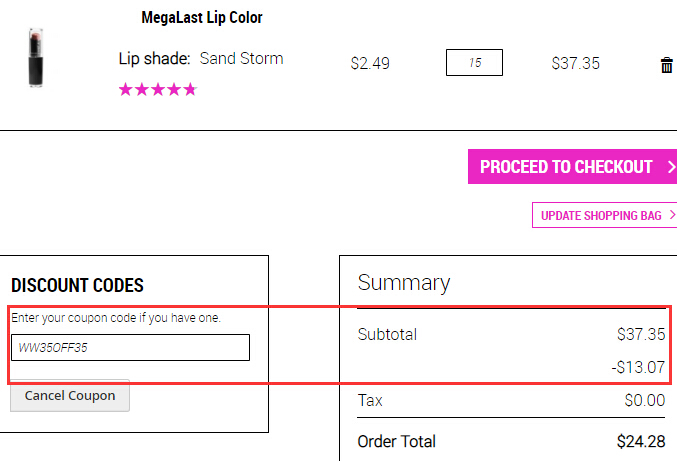Click the Subtotal label

click(x=387, y=335)
